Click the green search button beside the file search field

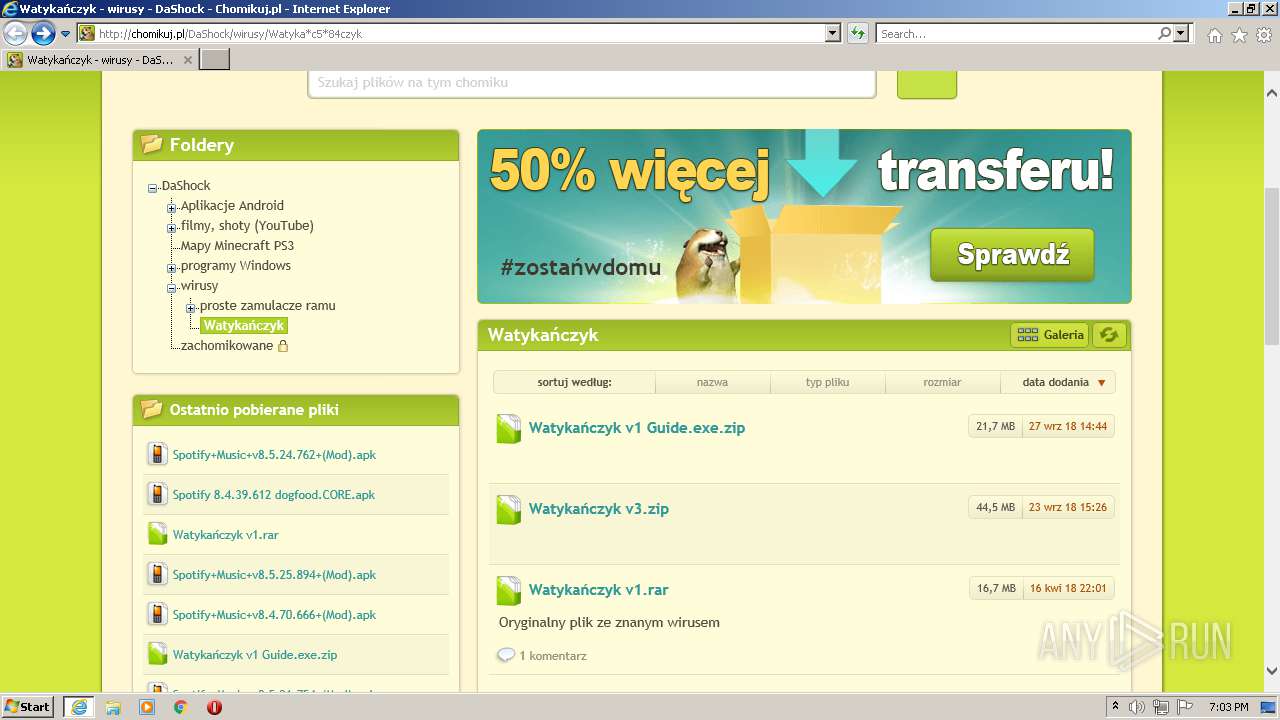coord(927,84)
